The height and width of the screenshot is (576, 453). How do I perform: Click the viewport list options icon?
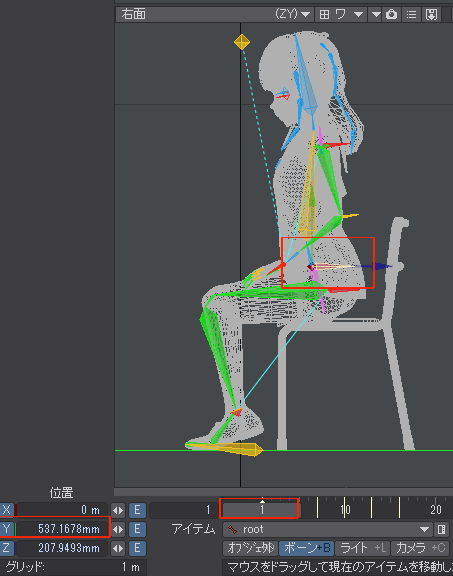pos(411,15)
